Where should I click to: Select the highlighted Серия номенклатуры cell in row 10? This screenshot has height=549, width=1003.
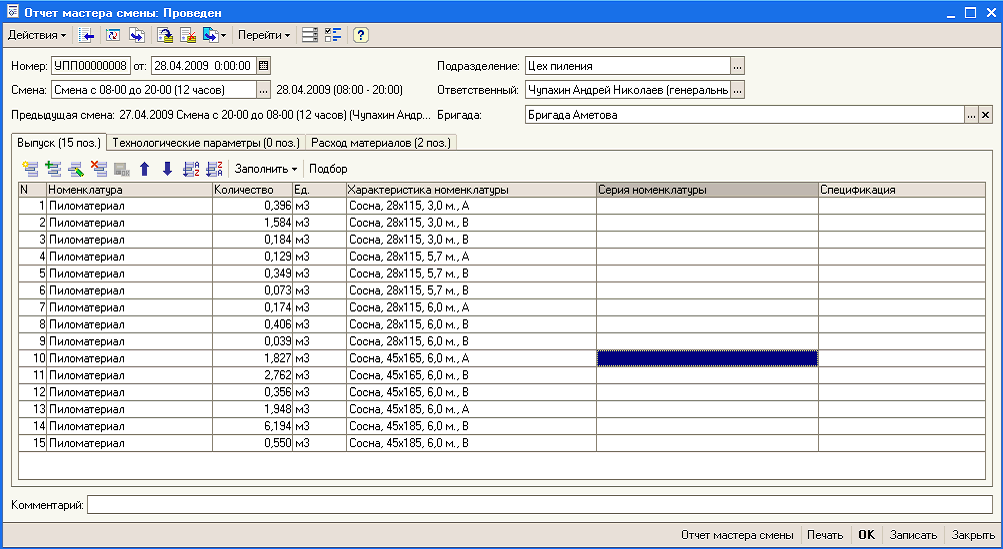click(x=707, y=358)
